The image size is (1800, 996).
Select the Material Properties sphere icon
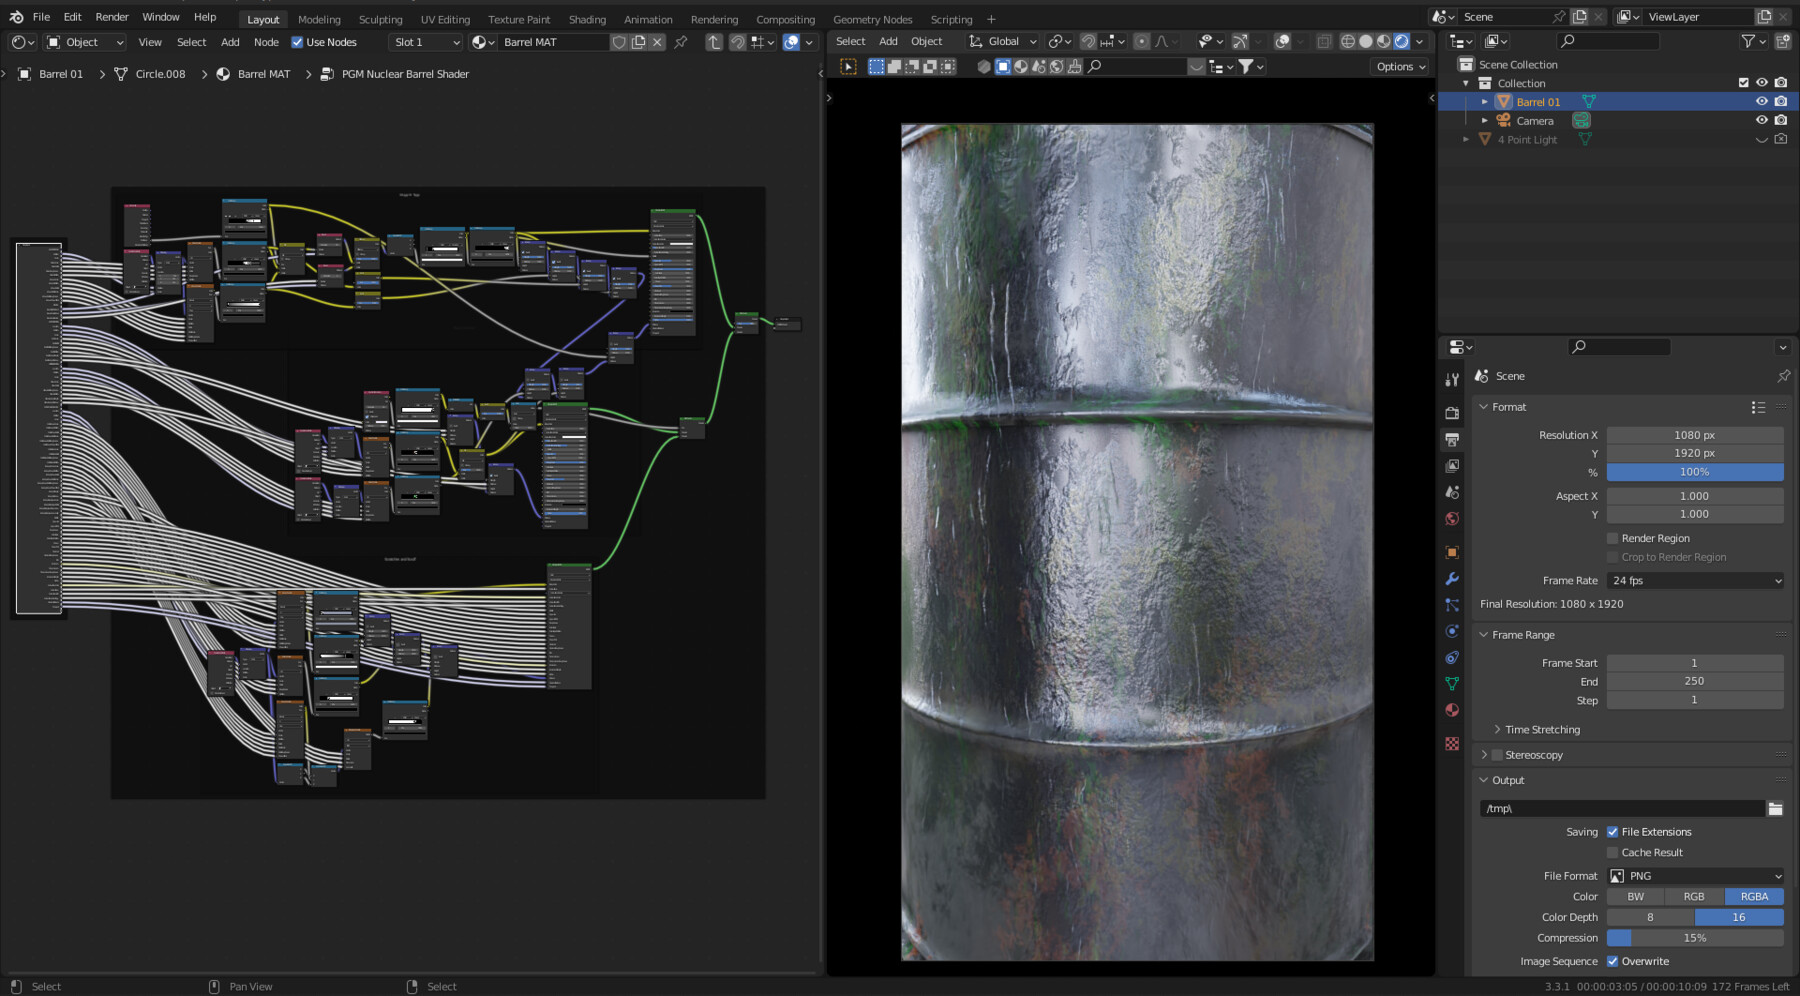coord(1452,707)
